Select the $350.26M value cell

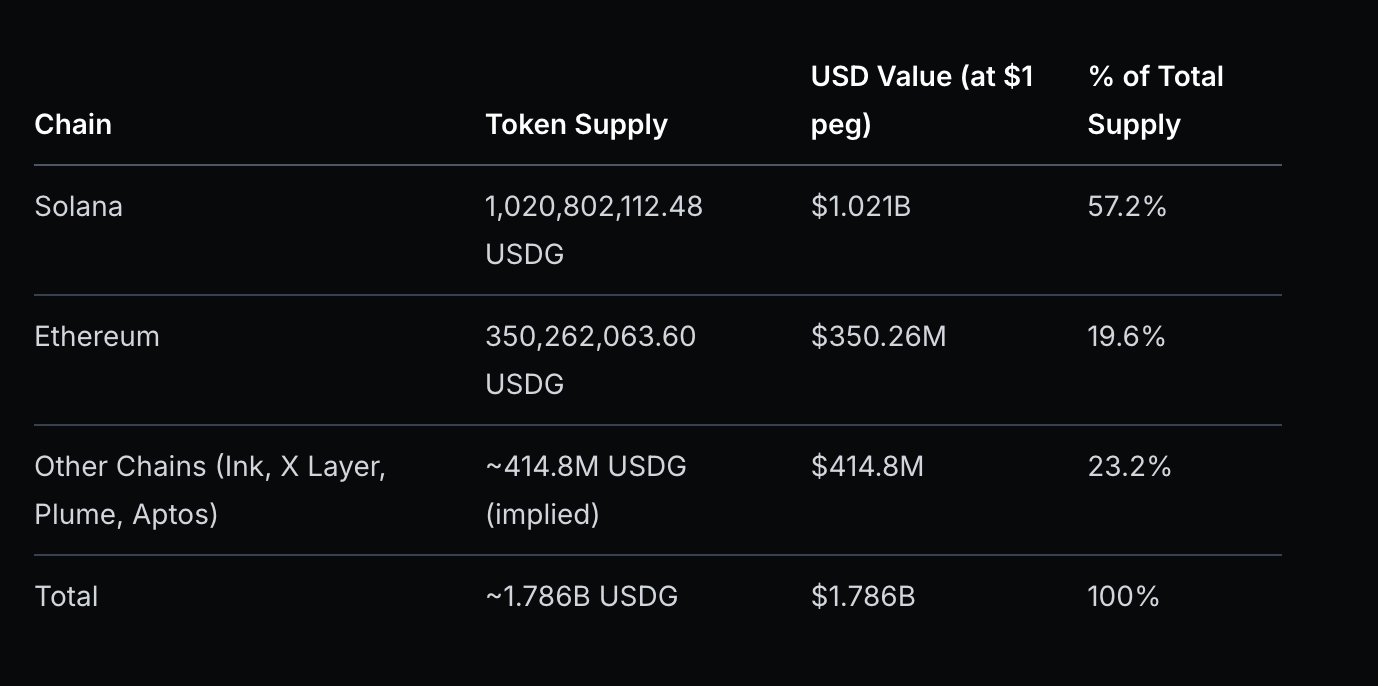tap(878, 337)
